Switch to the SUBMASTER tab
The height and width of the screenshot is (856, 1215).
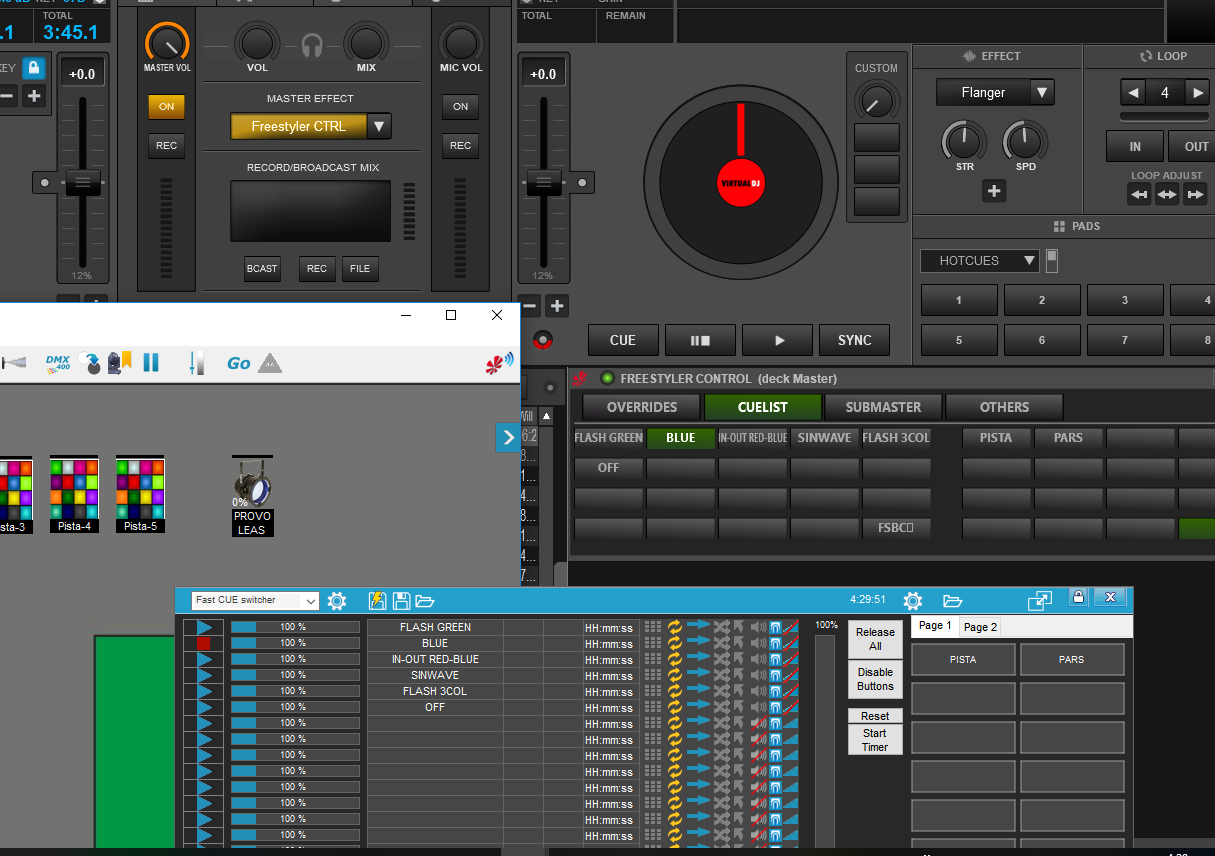(883, 407)
